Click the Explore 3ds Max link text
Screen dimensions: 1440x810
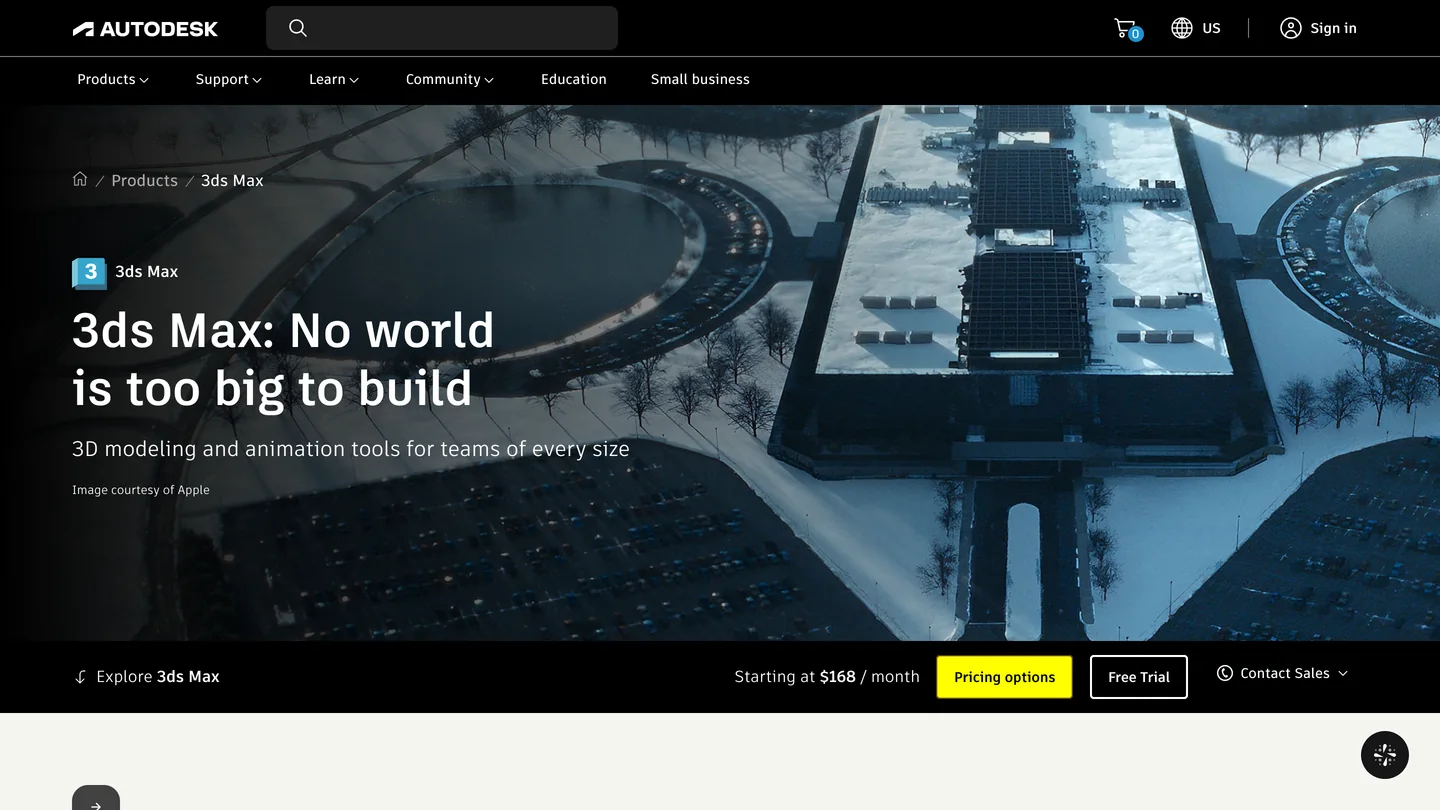pyautogui.click(x=158, y=677)
